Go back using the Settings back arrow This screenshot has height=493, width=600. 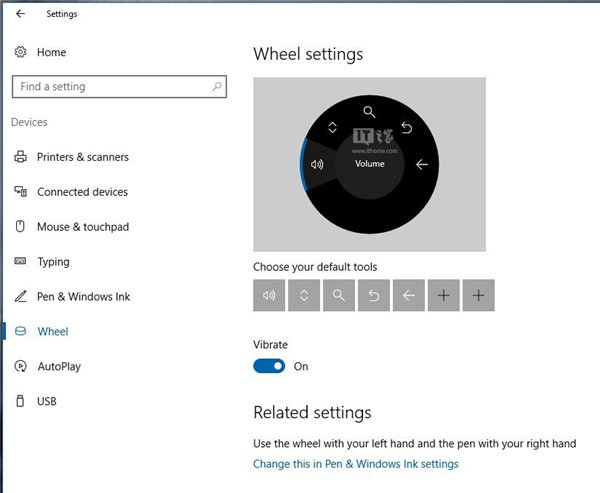point(20,14)
